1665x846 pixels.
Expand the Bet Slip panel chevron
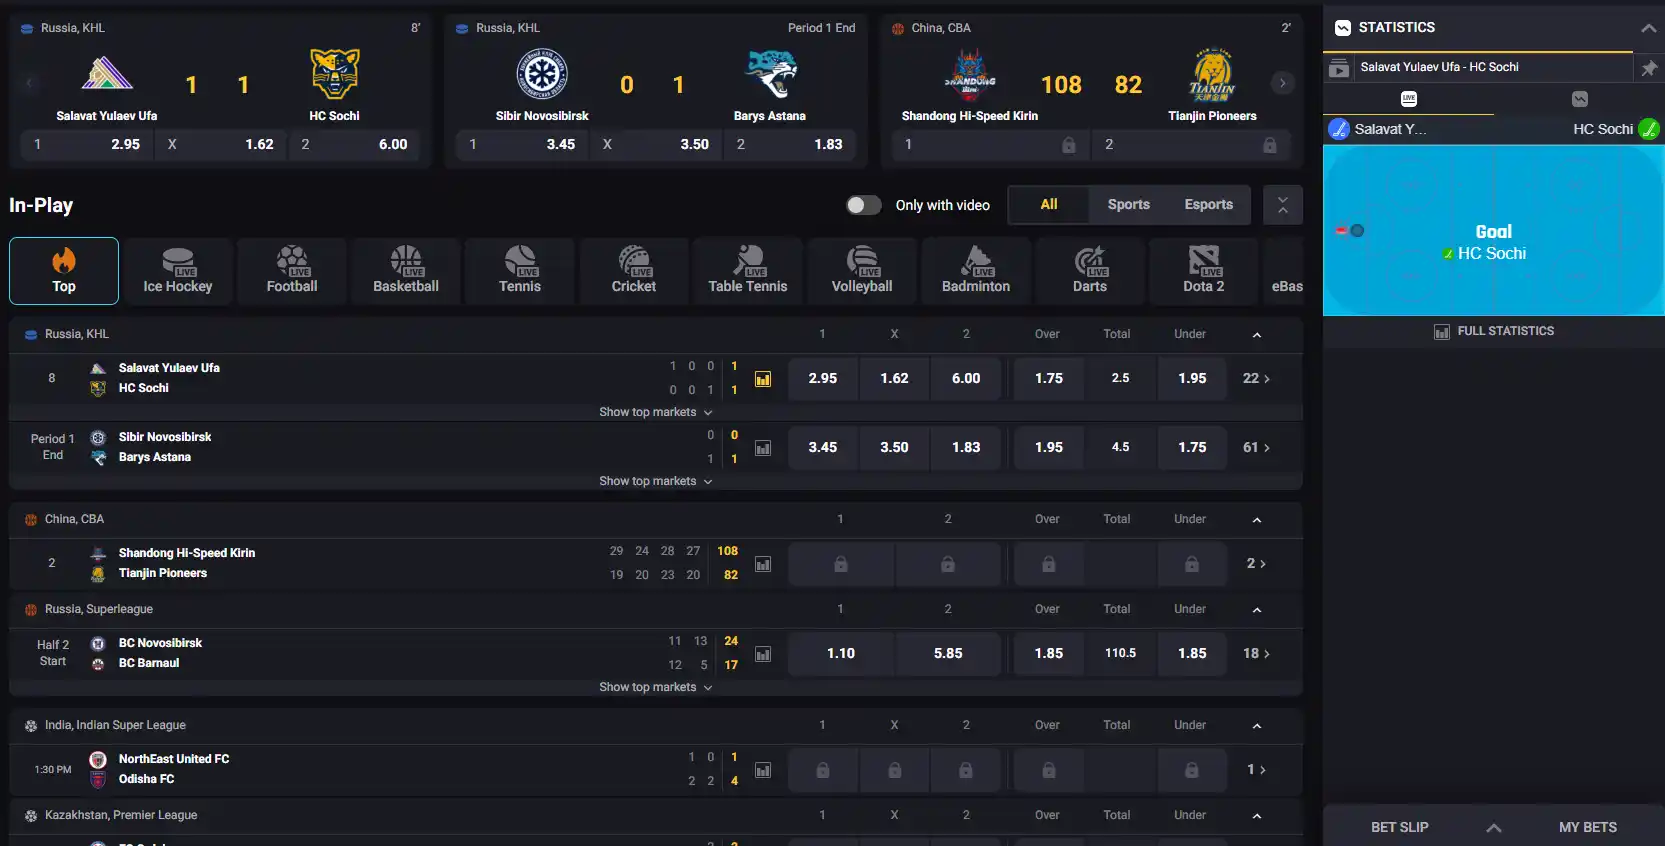1494,828
